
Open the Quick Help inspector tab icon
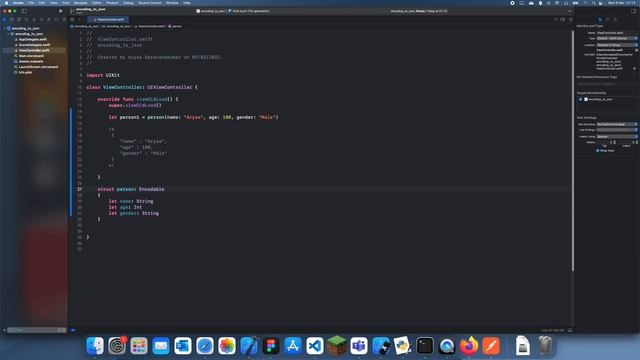[615, 19]
